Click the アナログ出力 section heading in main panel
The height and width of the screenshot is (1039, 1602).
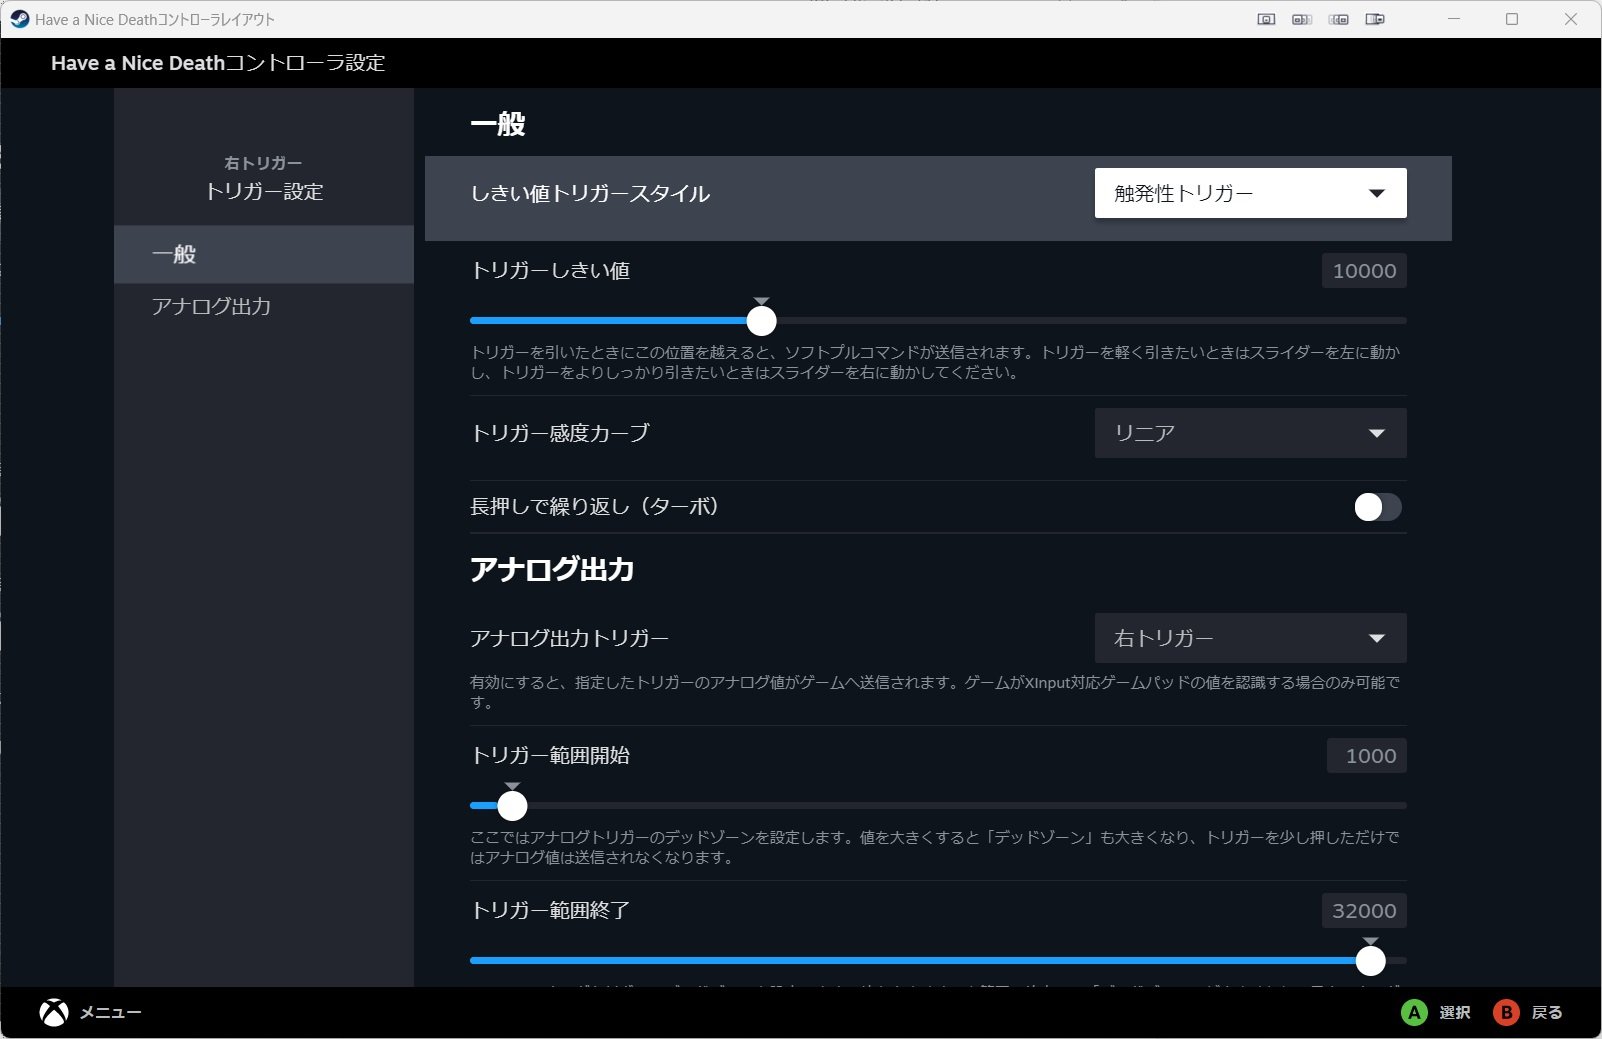pyautogui.click(x=552, y=569)
